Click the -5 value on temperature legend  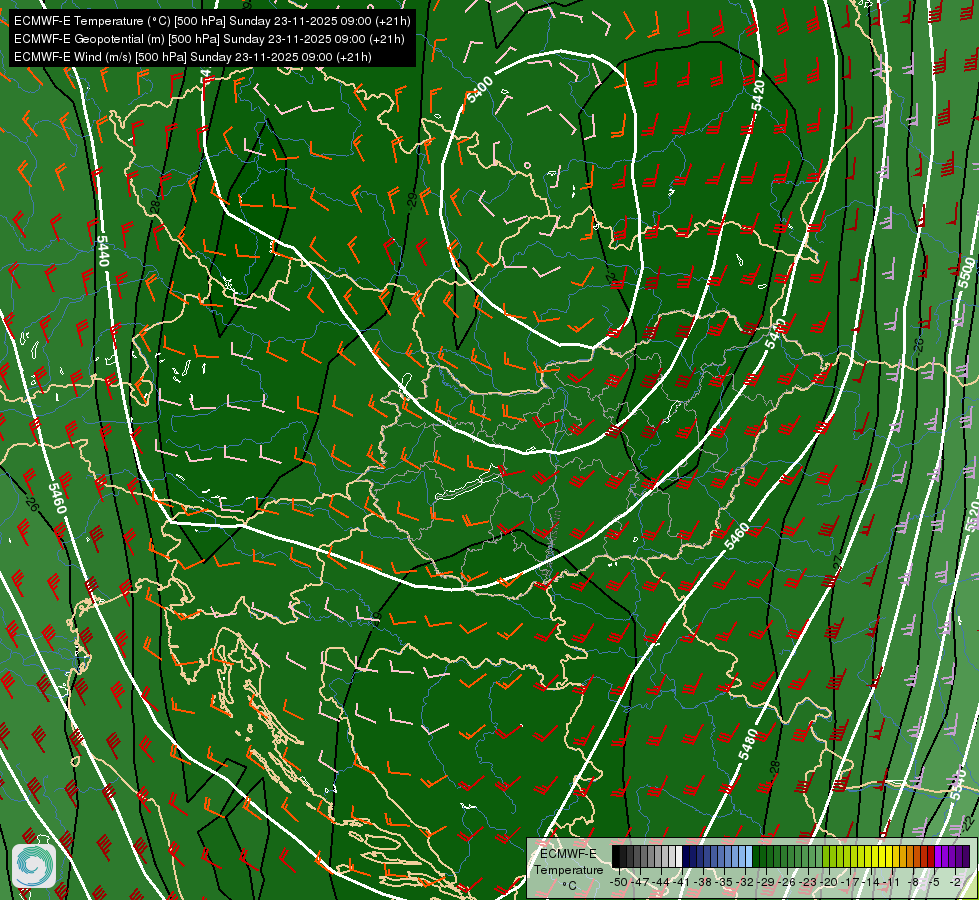(x=933, y=882)
